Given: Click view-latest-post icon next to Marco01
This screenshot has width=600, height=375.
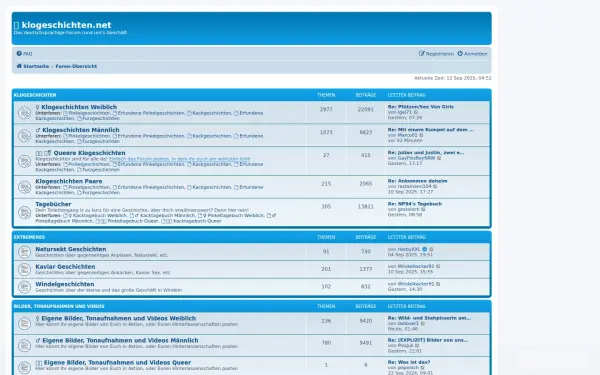Looking at the screenshot, I should pyautogui.click(x=422, y=135).
